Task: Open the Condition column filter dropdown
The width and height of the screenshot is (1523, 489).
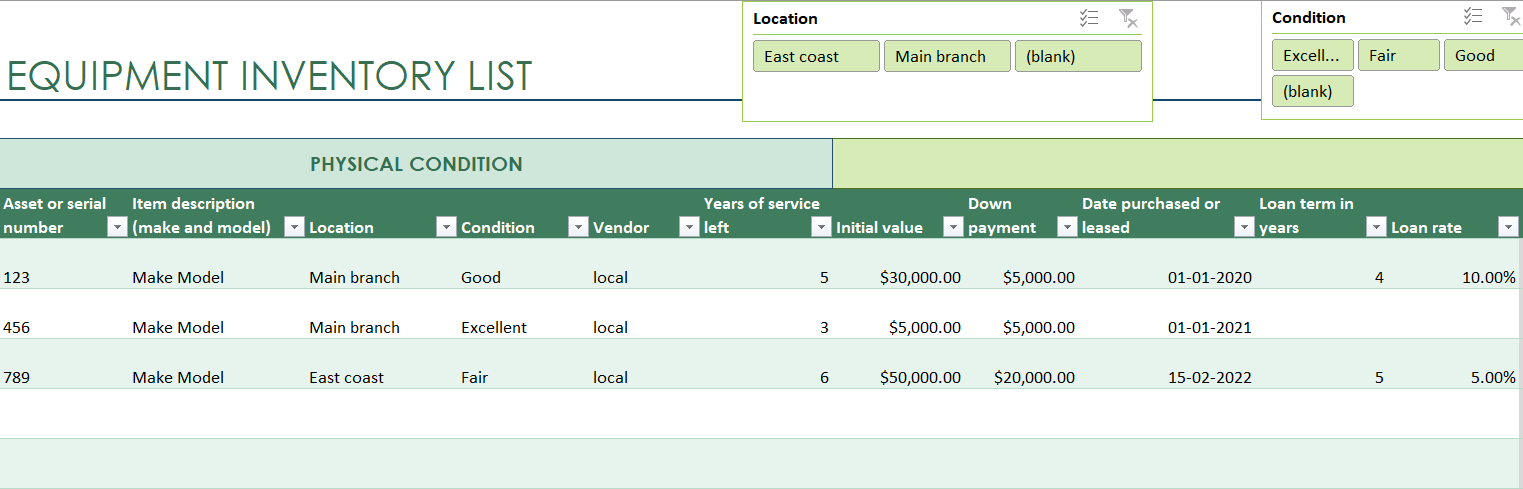Action: coord(578,228)
